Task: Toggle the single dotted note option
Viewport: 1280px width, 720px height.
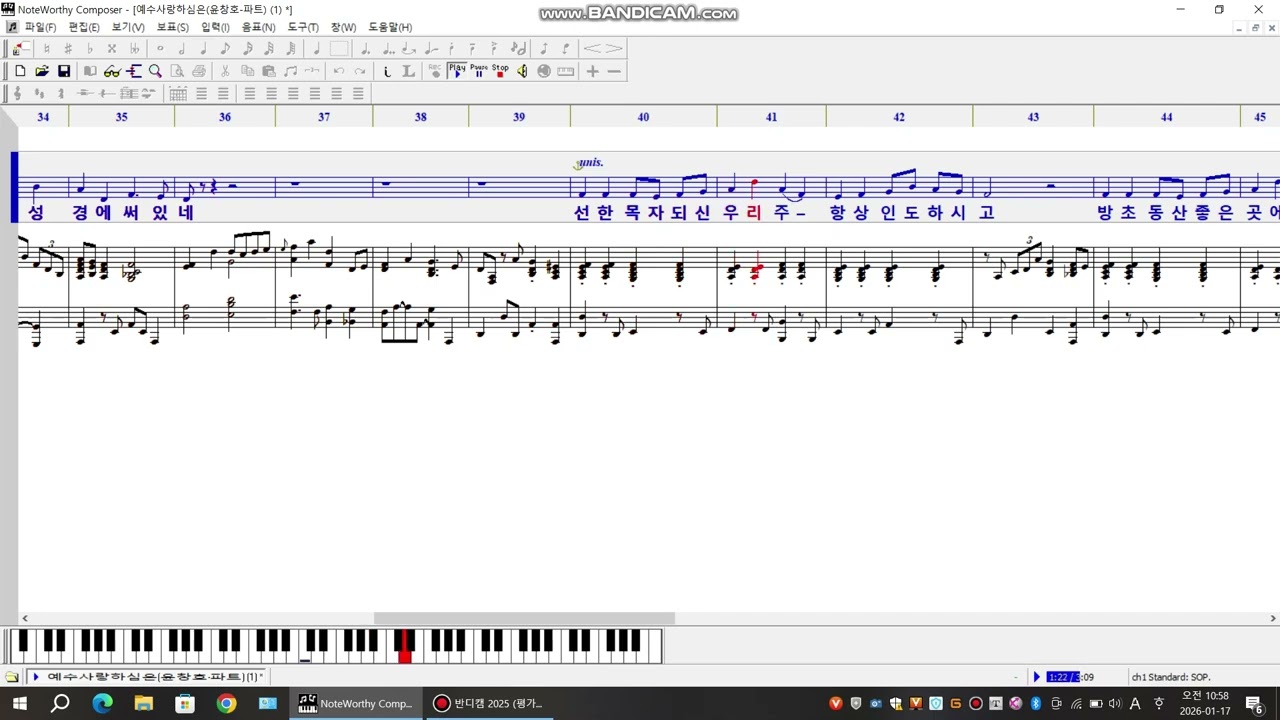Action: (365, 48)
